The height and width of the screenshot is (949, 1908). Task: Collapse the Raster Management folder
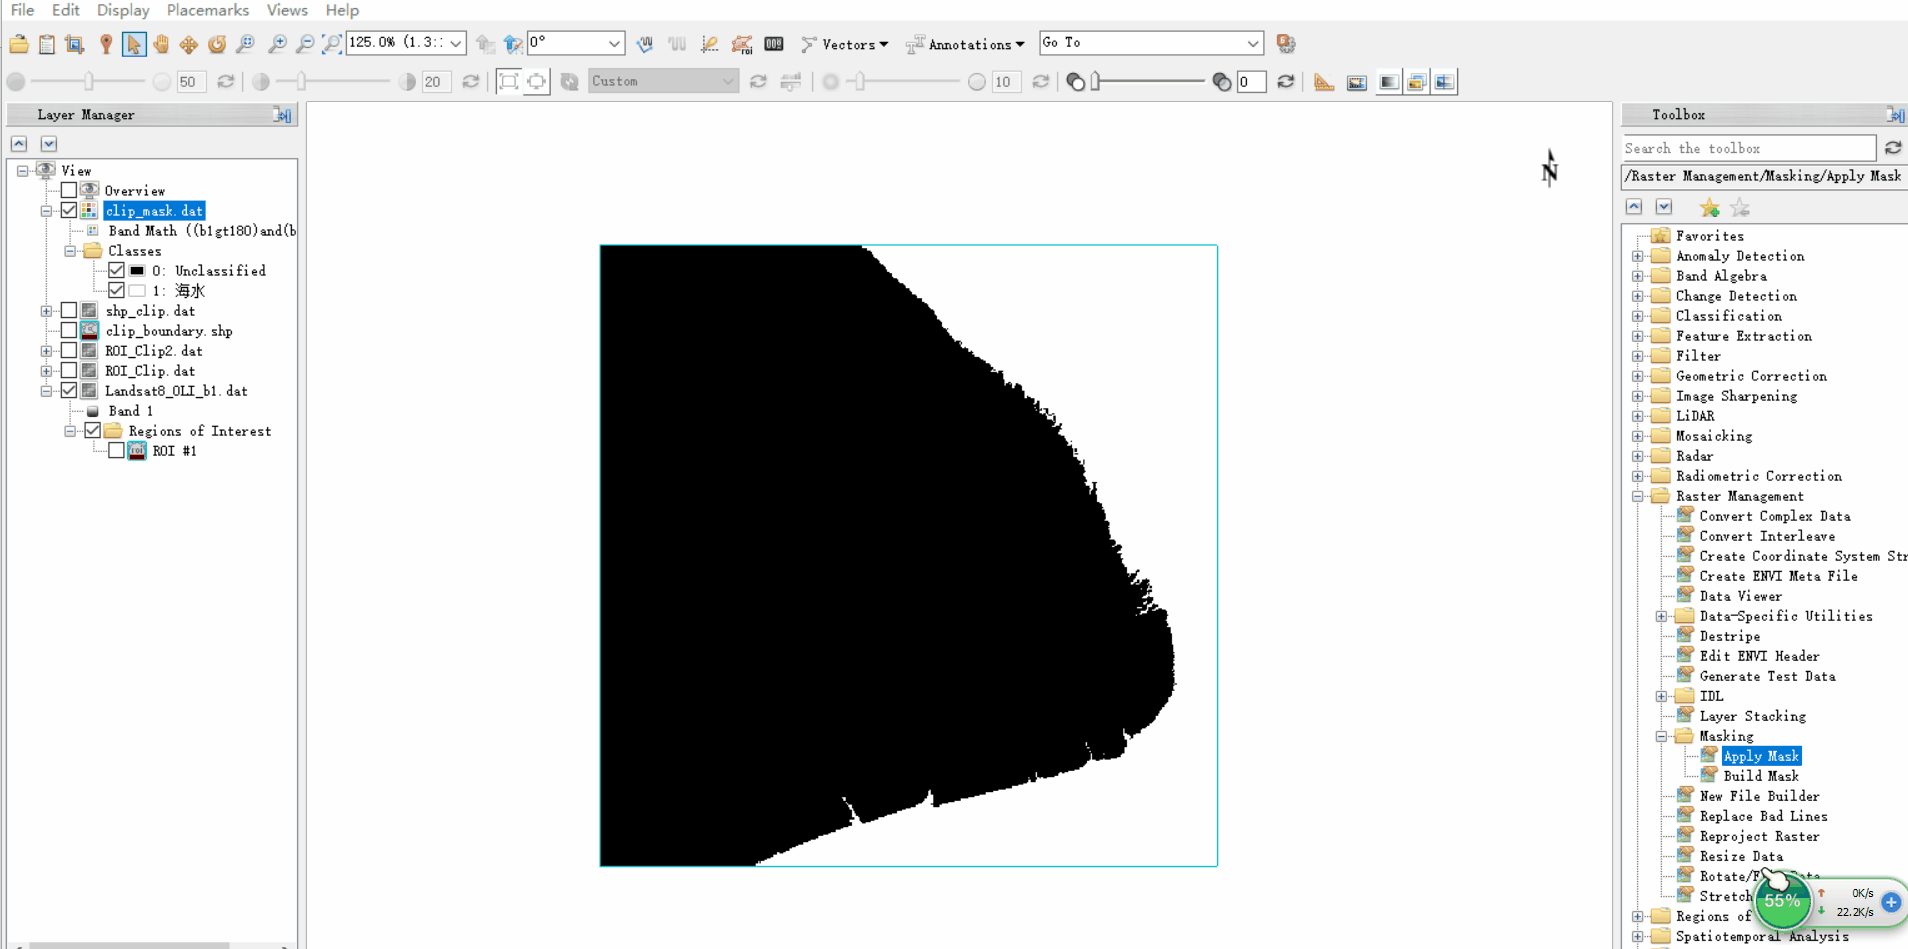[1638, 496]
